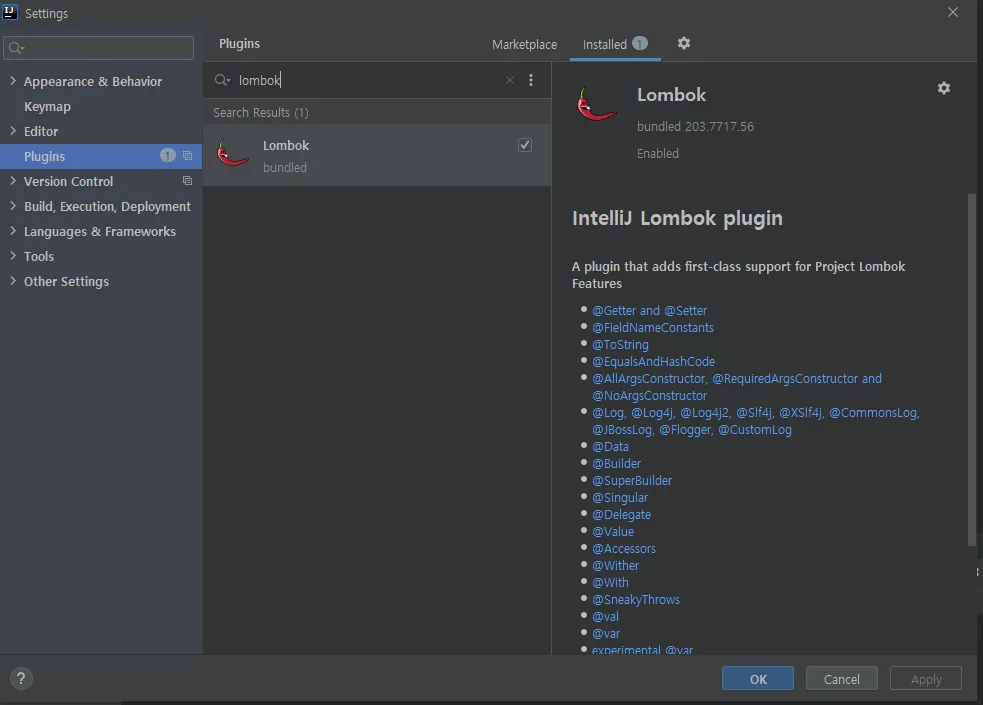Screen dimensions: 983x705
Task: Open the Lombok plugin detail gear menu
Action: 944,88
